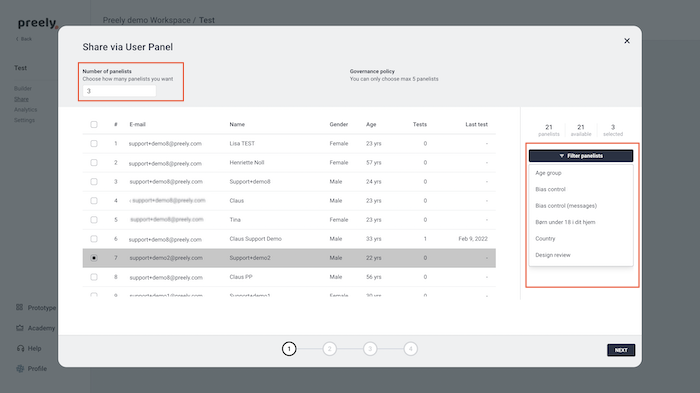
Task: Click the Lisa TEST name cell
Action: pos(242,144)
